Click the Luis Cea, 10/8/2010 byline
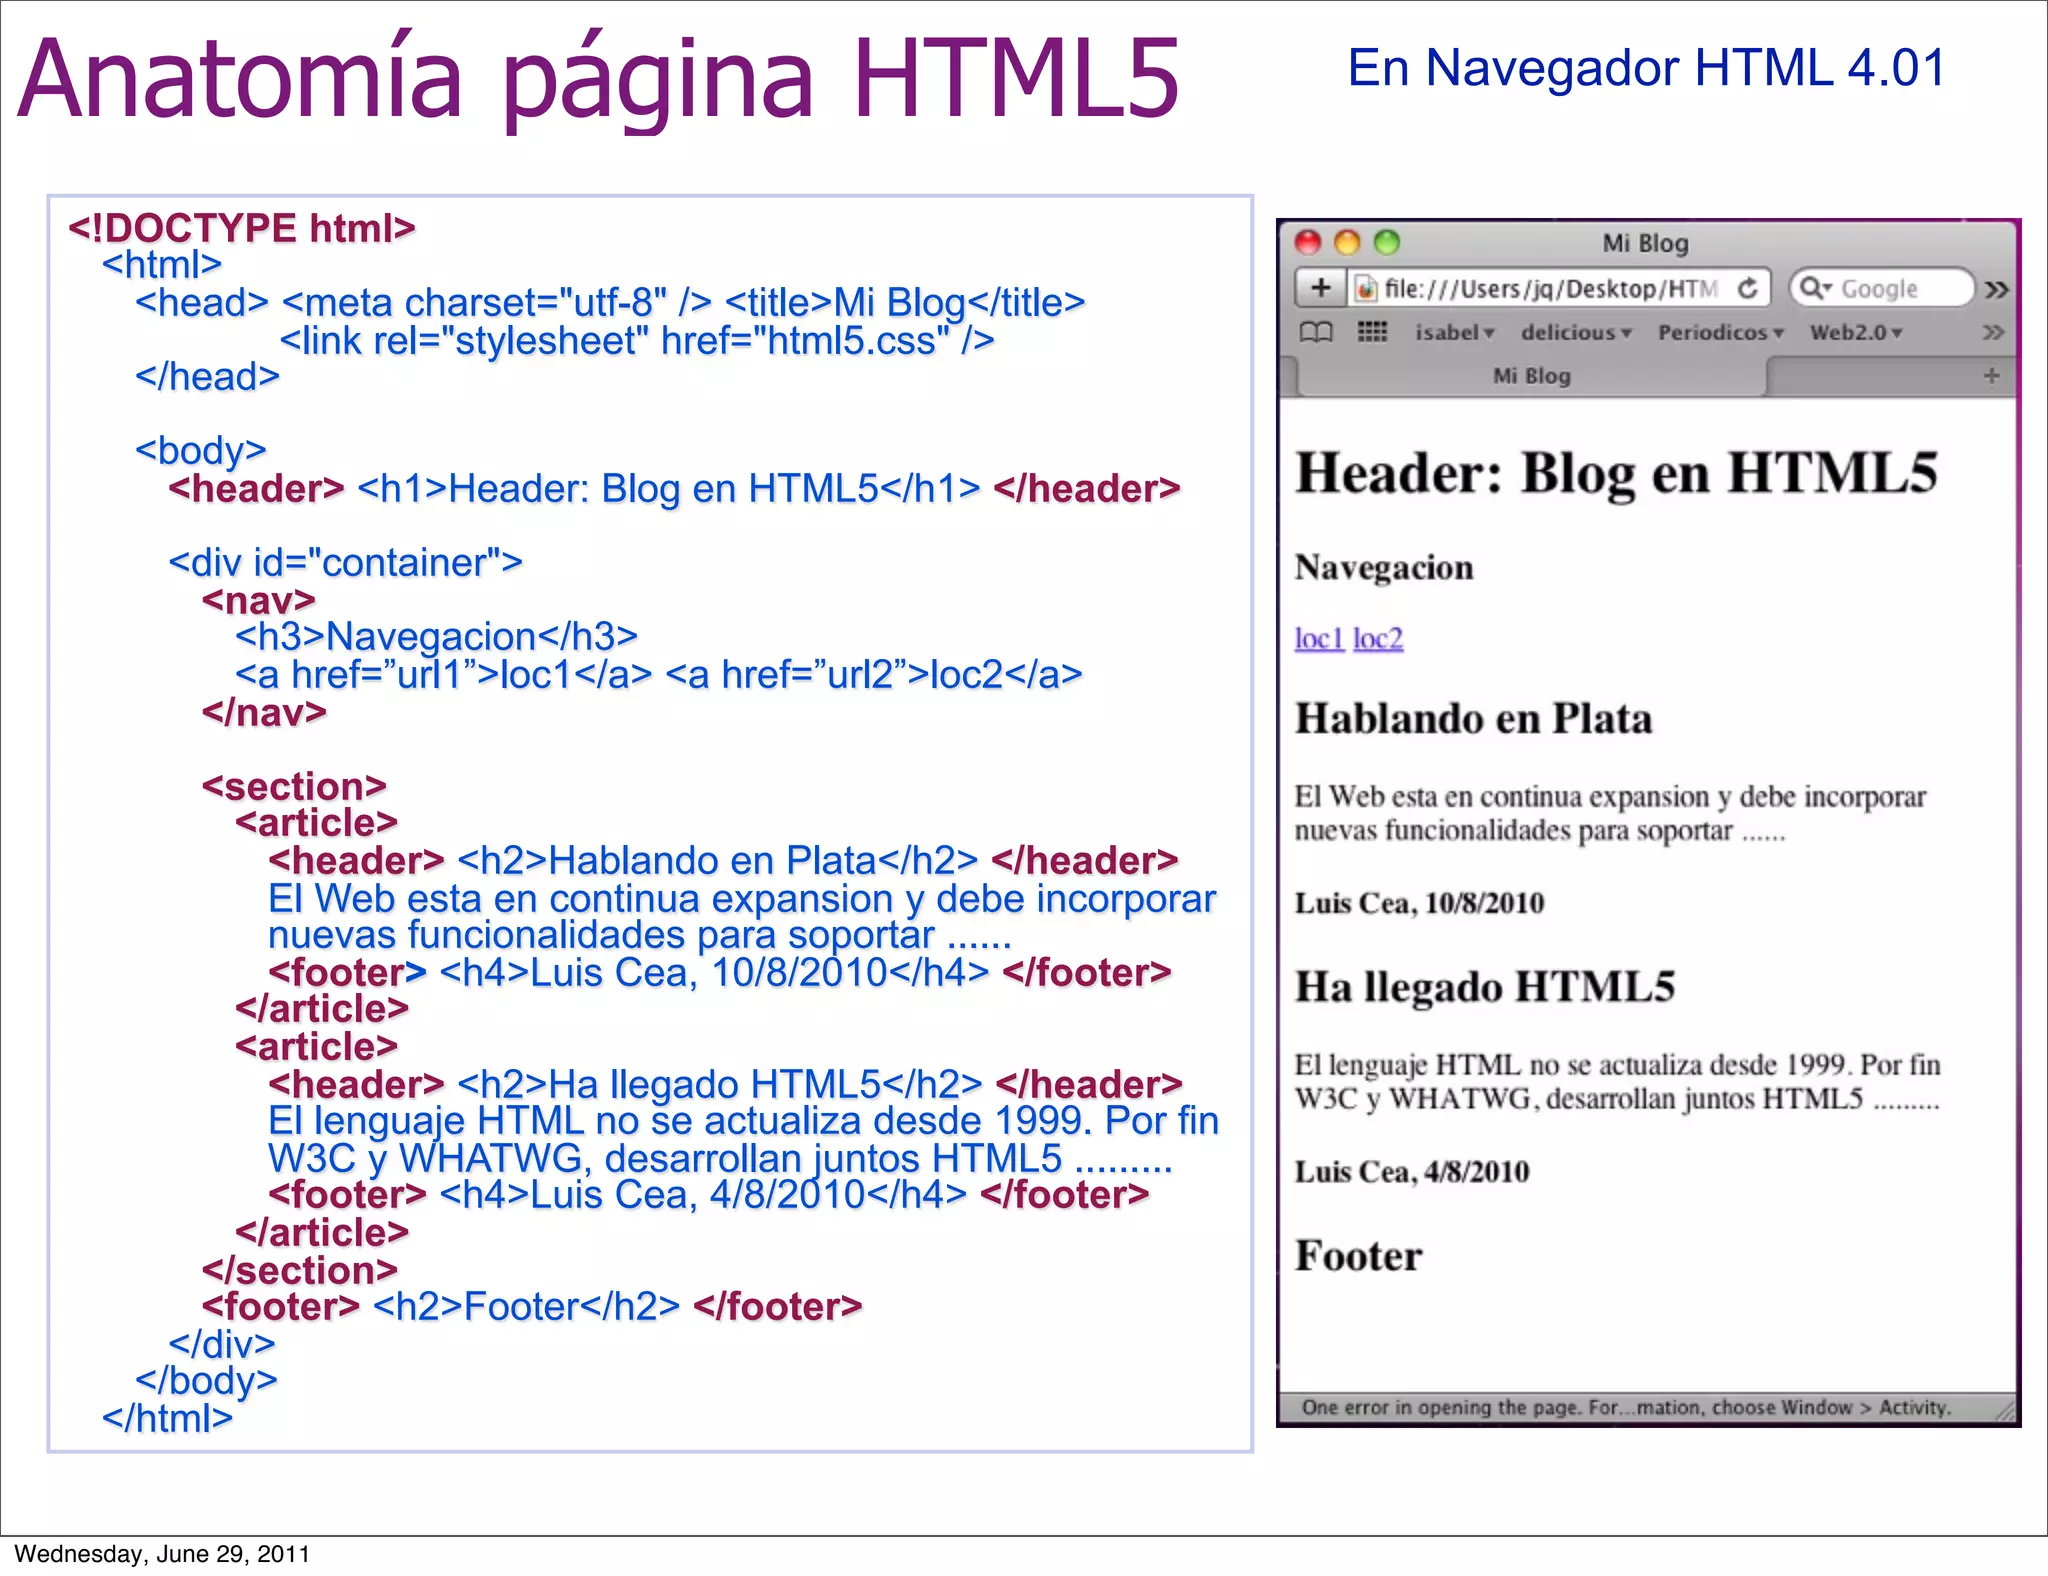 click(x=1419, y=903)
